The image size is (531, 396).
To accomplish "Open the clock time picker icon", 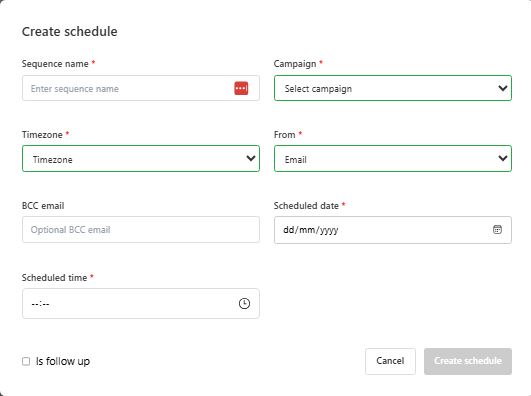I will click(x=244, y=303).
